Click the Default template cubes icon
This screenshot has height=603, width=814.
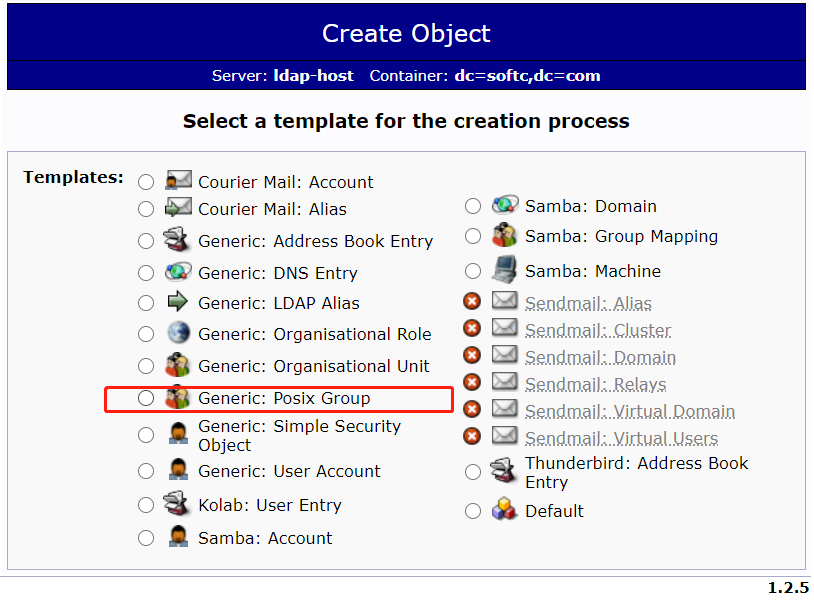(504, 509)
